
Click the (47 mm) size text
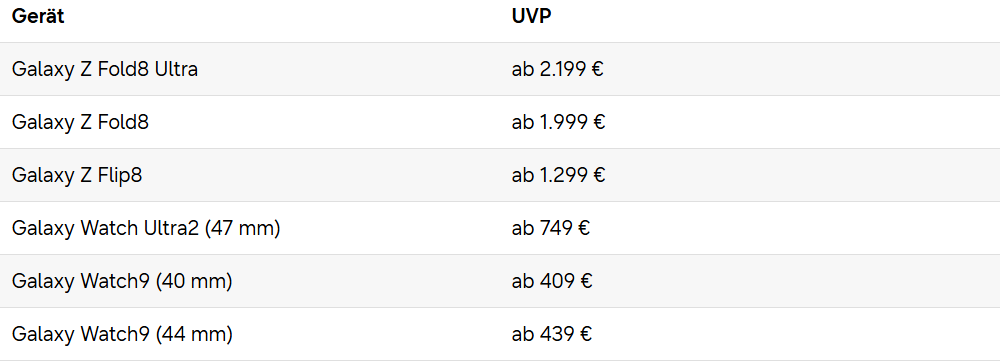242,228
